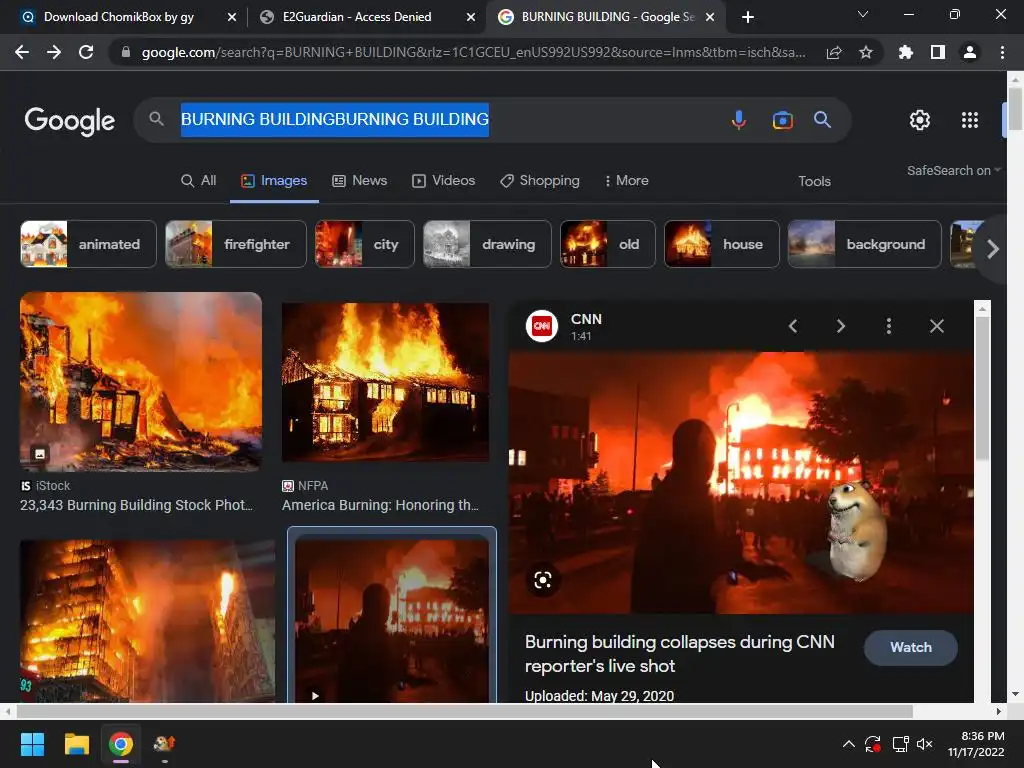
Task: Open the iStock burning house thumbnail
Action: [140, 381]
